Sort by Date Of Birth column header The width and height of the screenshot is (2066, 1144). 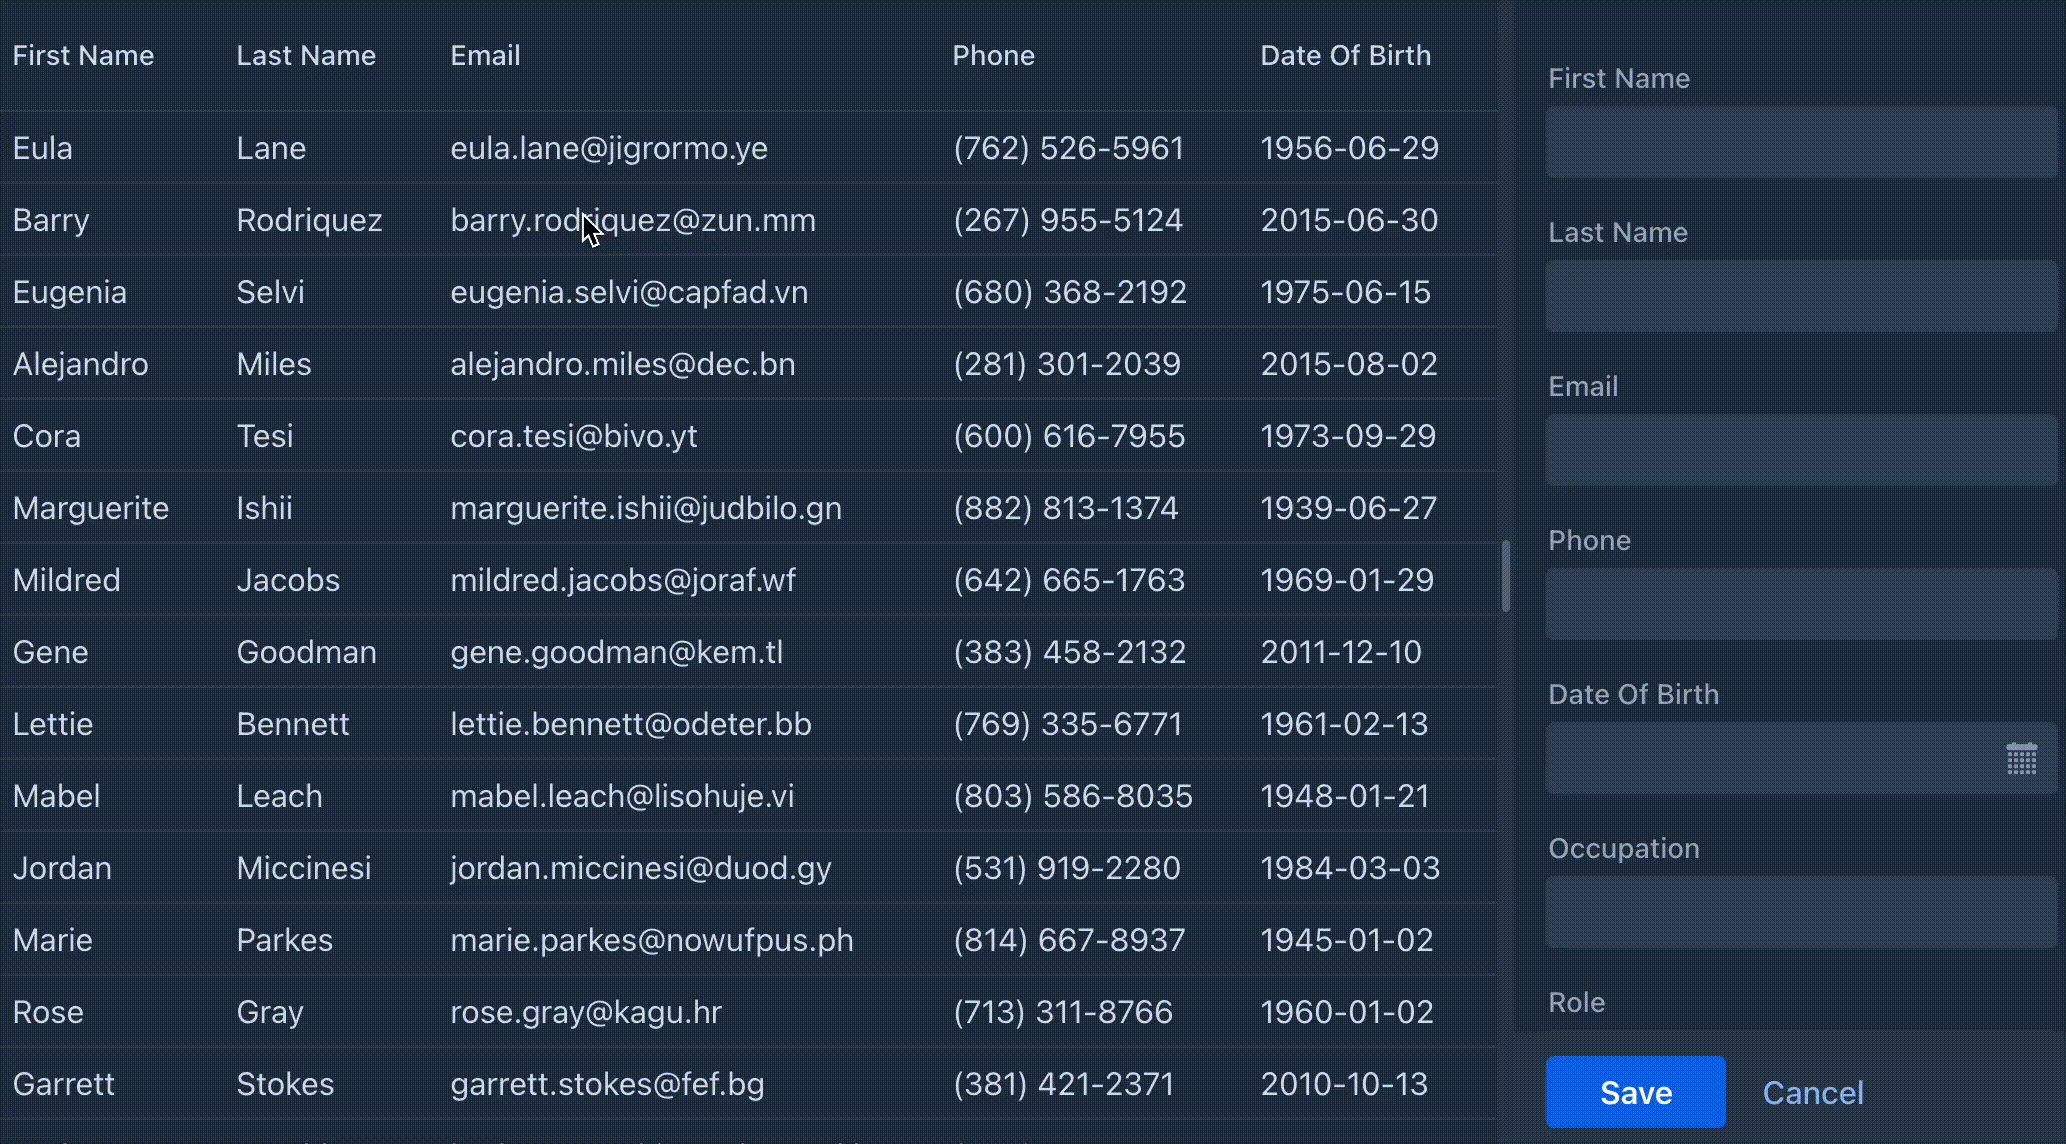[x=1345, y=56]
